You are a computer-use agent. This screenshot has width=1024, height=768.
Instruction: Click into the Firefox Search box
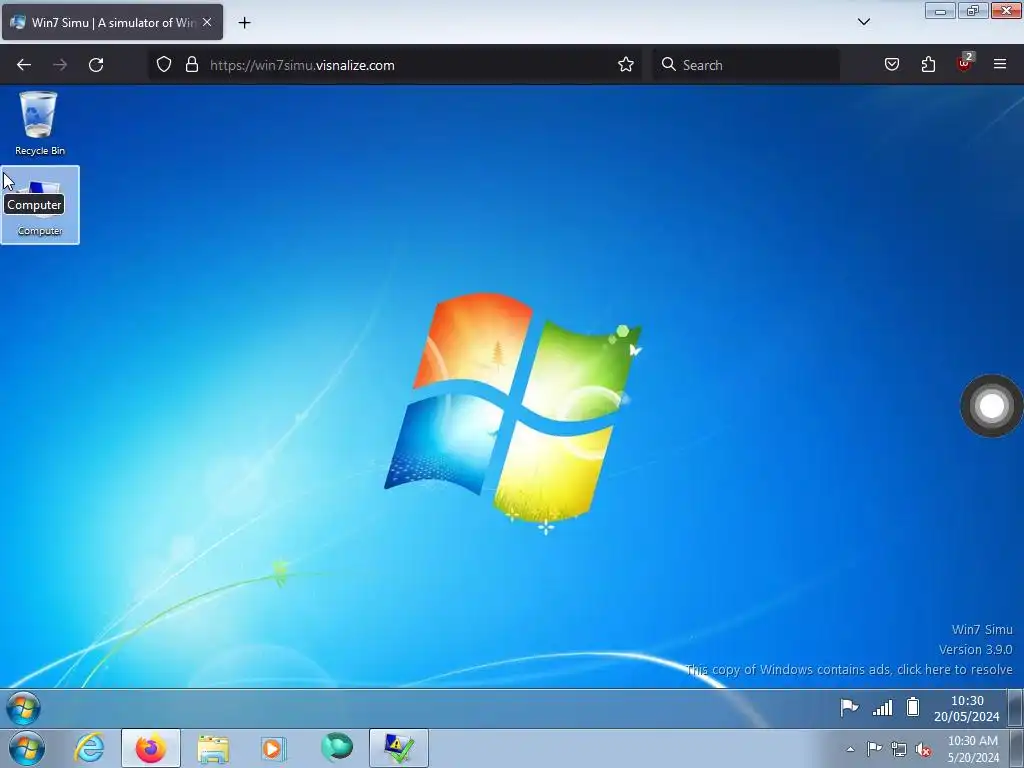[x=746, y=65]
